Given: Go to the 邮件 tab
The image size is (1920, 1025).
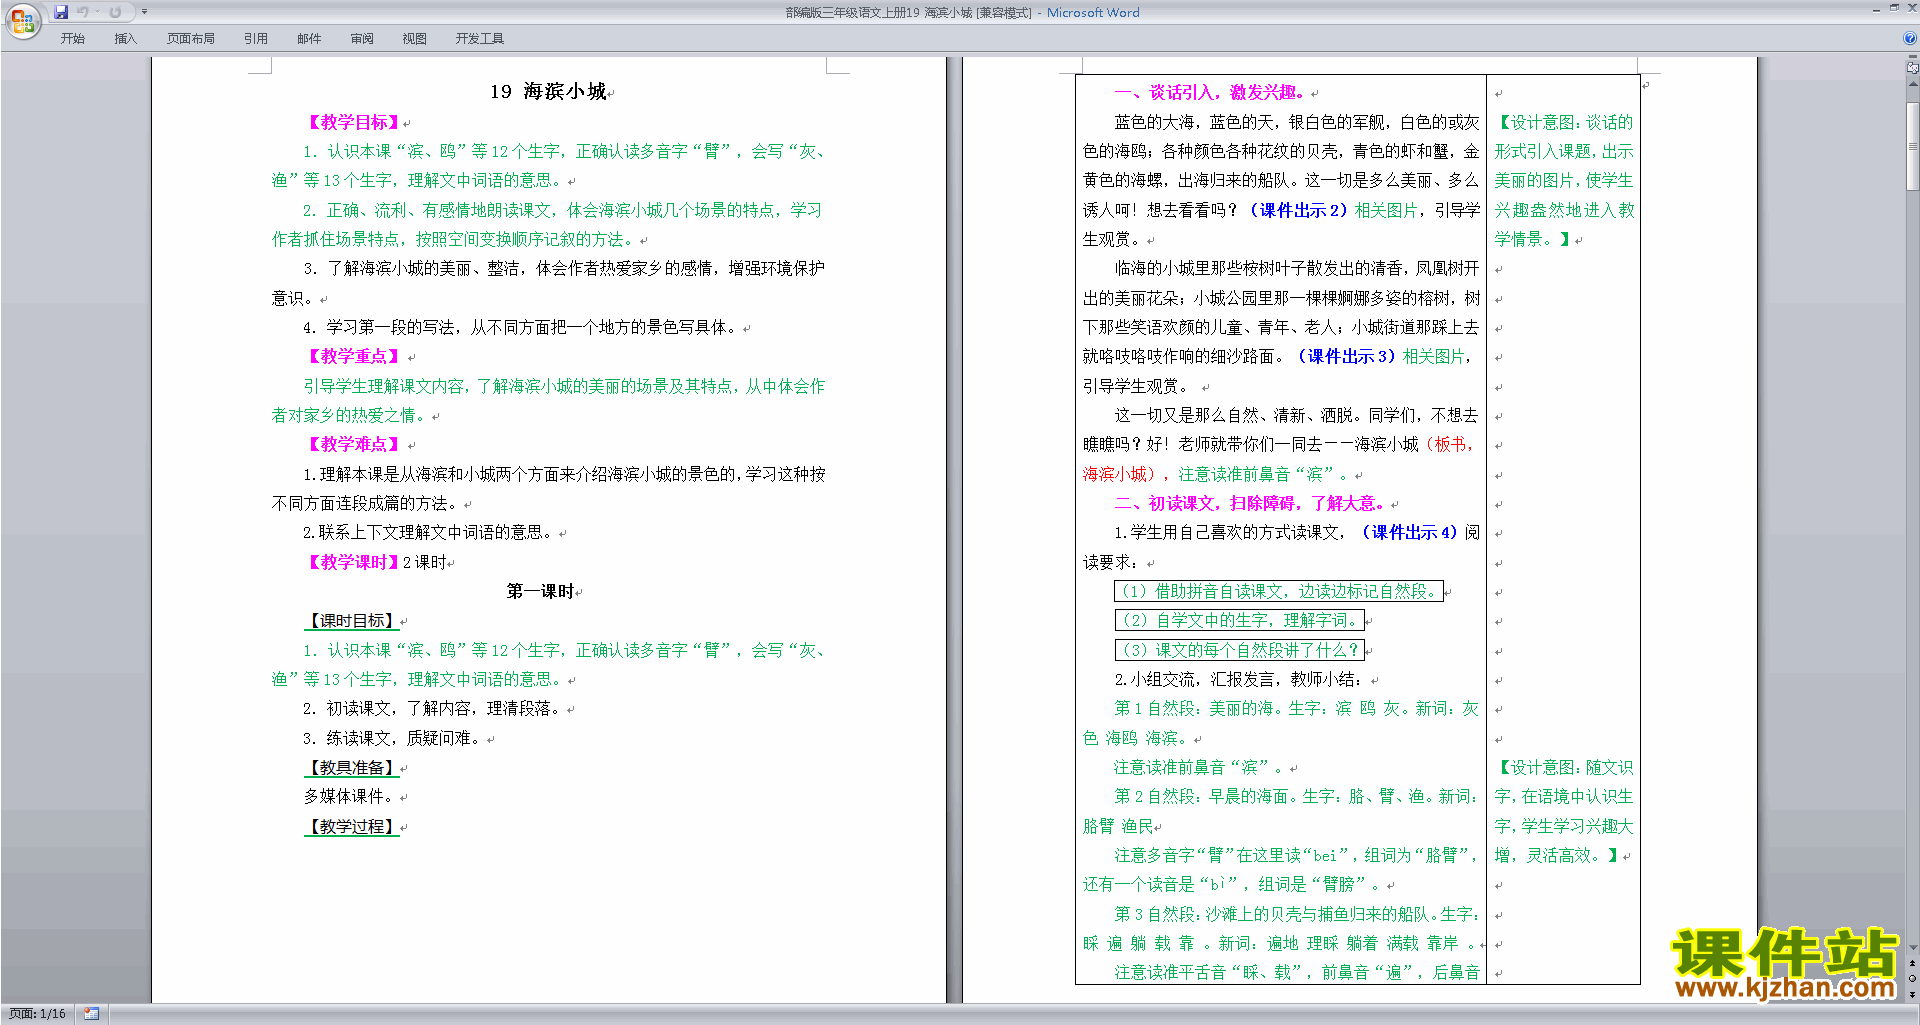Looking at the screenshot, I should (x=309, y=39).
